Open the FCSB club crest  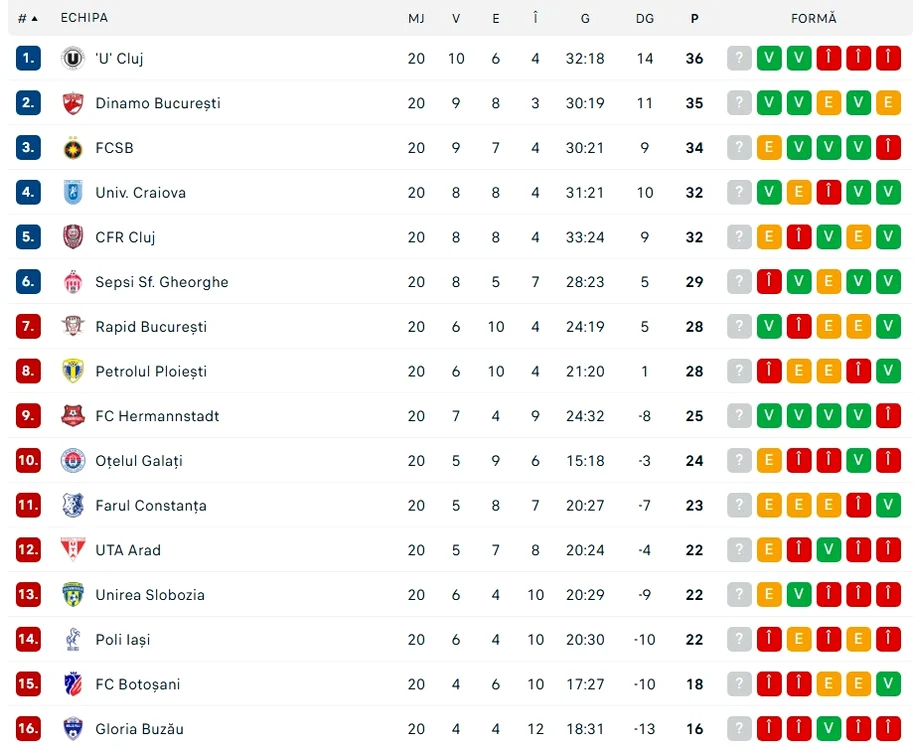tap(73, 148)
